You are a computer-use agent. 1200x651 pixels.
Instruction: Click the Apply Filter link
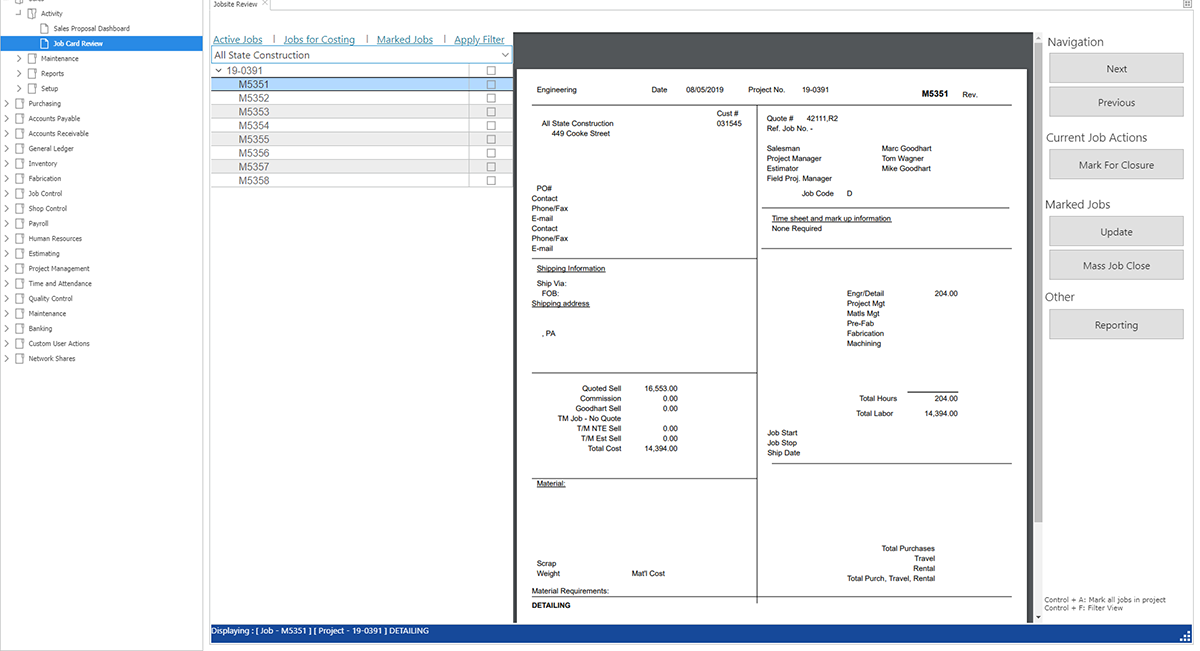click(479, 40)
